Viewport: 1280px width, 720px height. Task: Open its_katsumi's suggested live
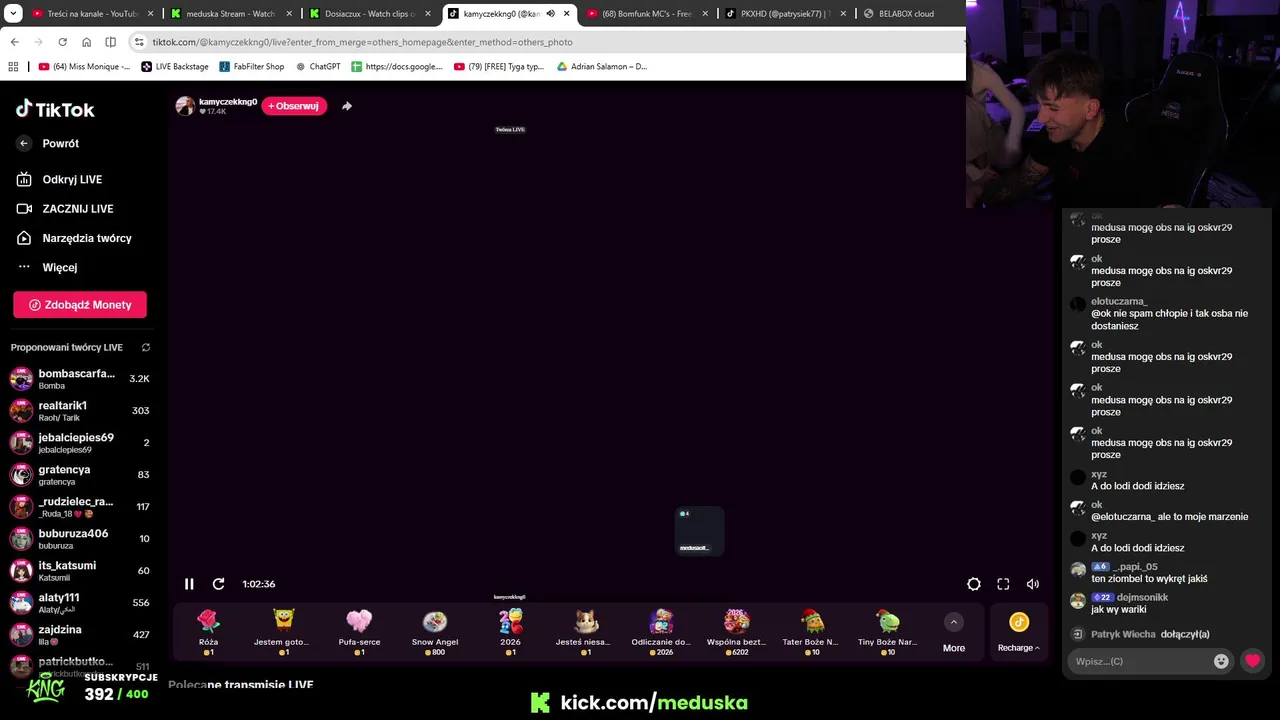[80, 571]
